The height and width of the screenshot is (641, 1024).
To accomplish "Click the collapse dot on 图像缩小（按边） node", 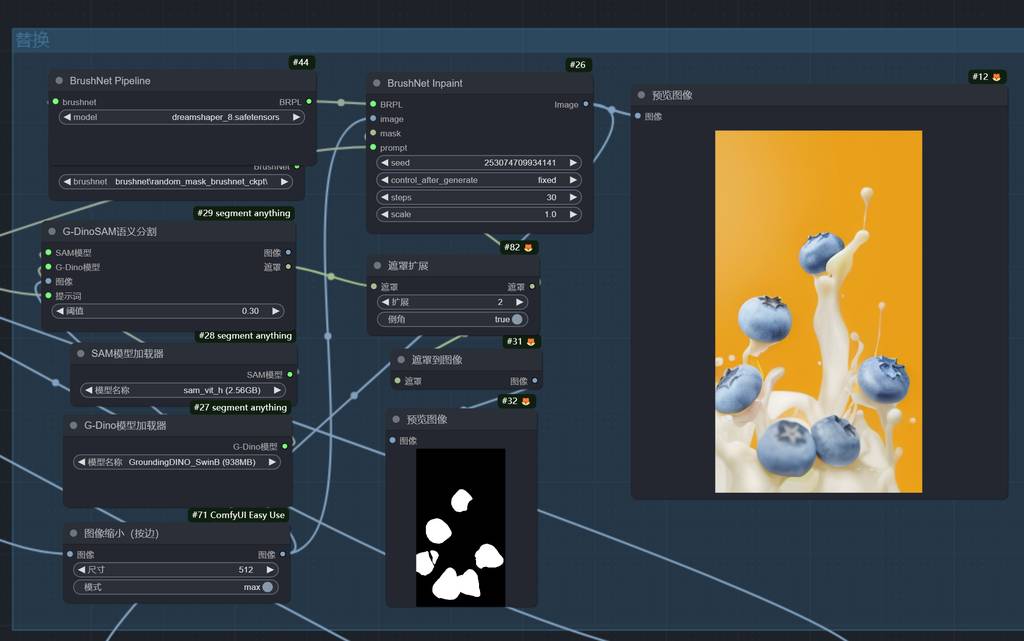I will (74, 534).
